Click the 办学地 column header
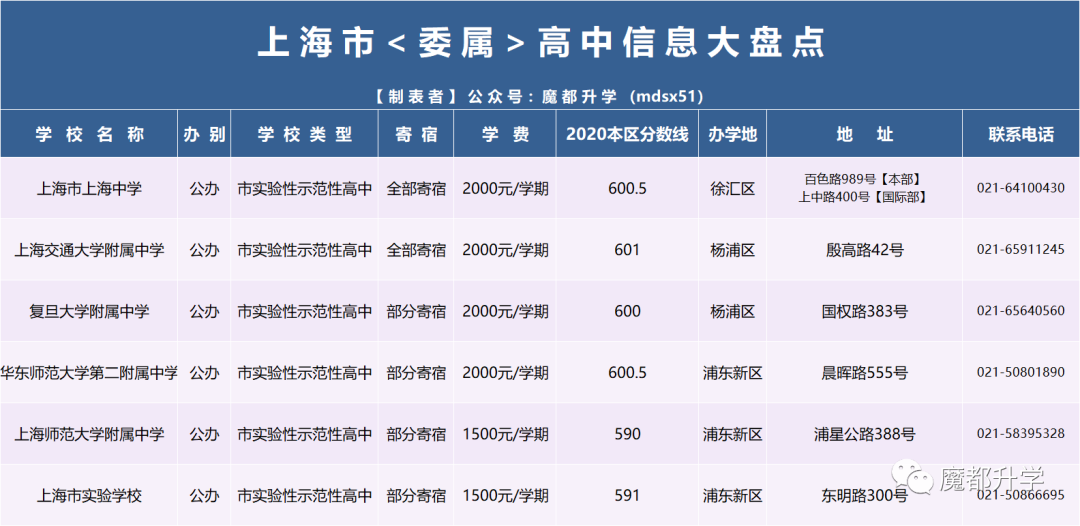 click(733, 134)
